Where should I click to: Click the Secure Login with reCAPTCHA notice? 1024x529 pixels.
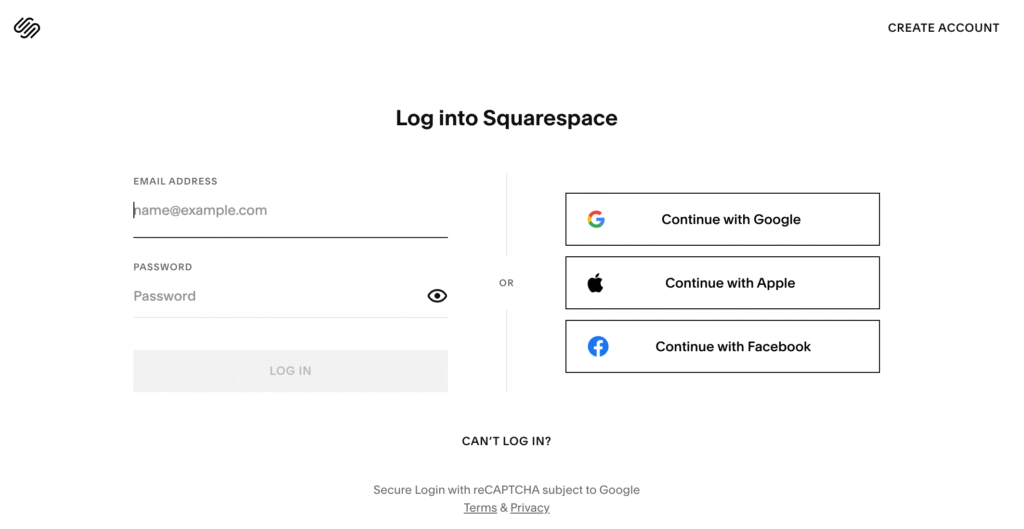pos(506,490)
